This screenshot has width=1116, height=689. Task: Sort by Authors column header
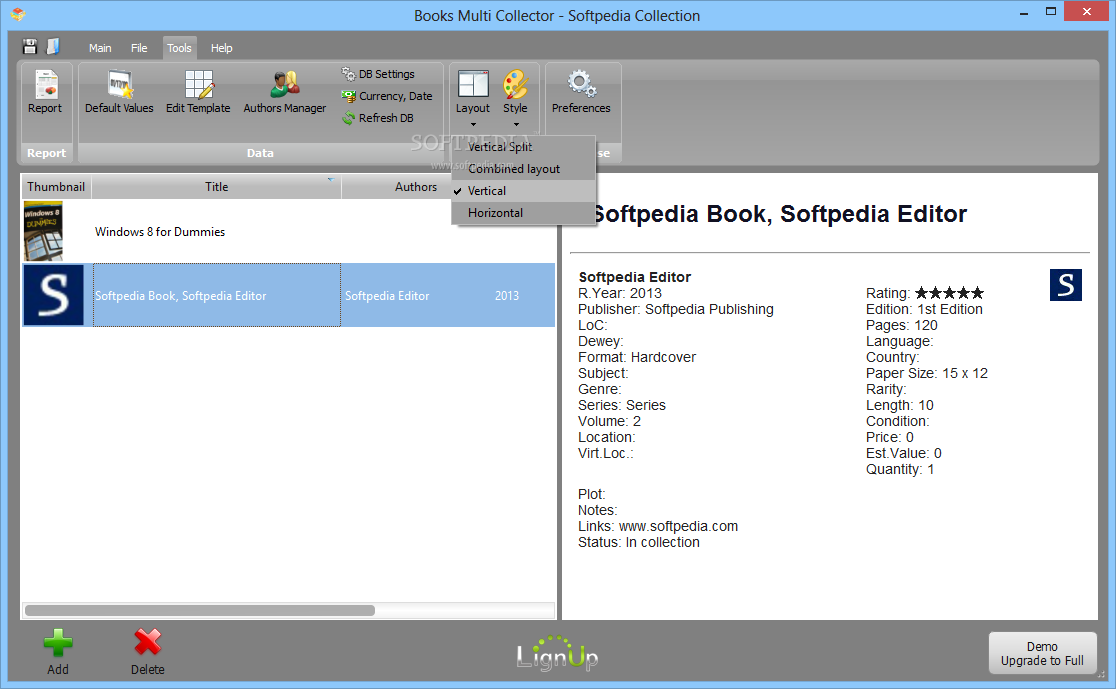416,186
